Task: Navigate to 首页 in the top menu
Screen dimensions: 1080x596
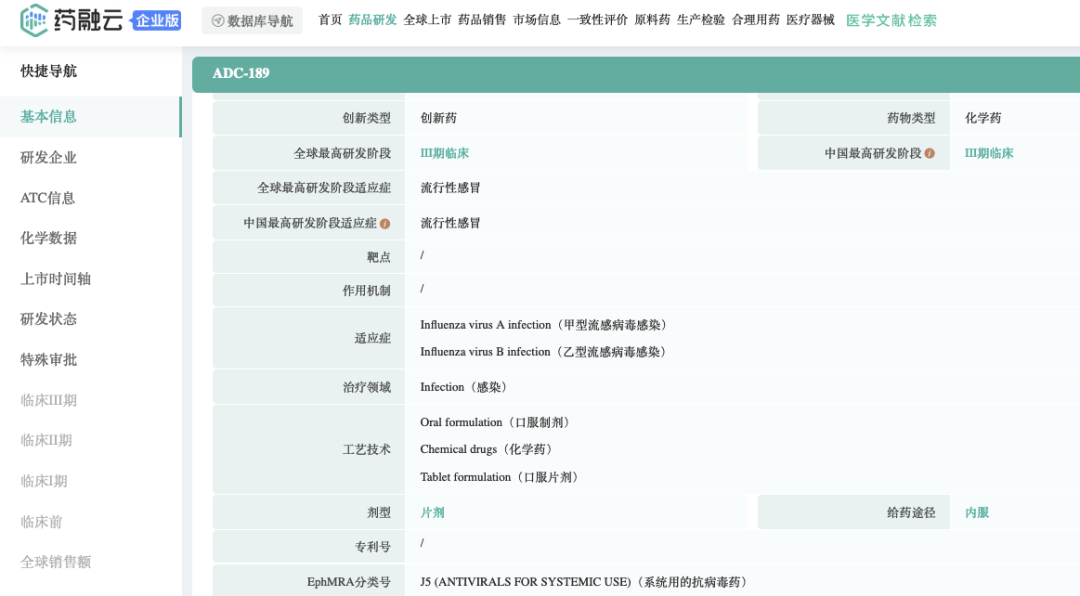Action: click(330, 19)
